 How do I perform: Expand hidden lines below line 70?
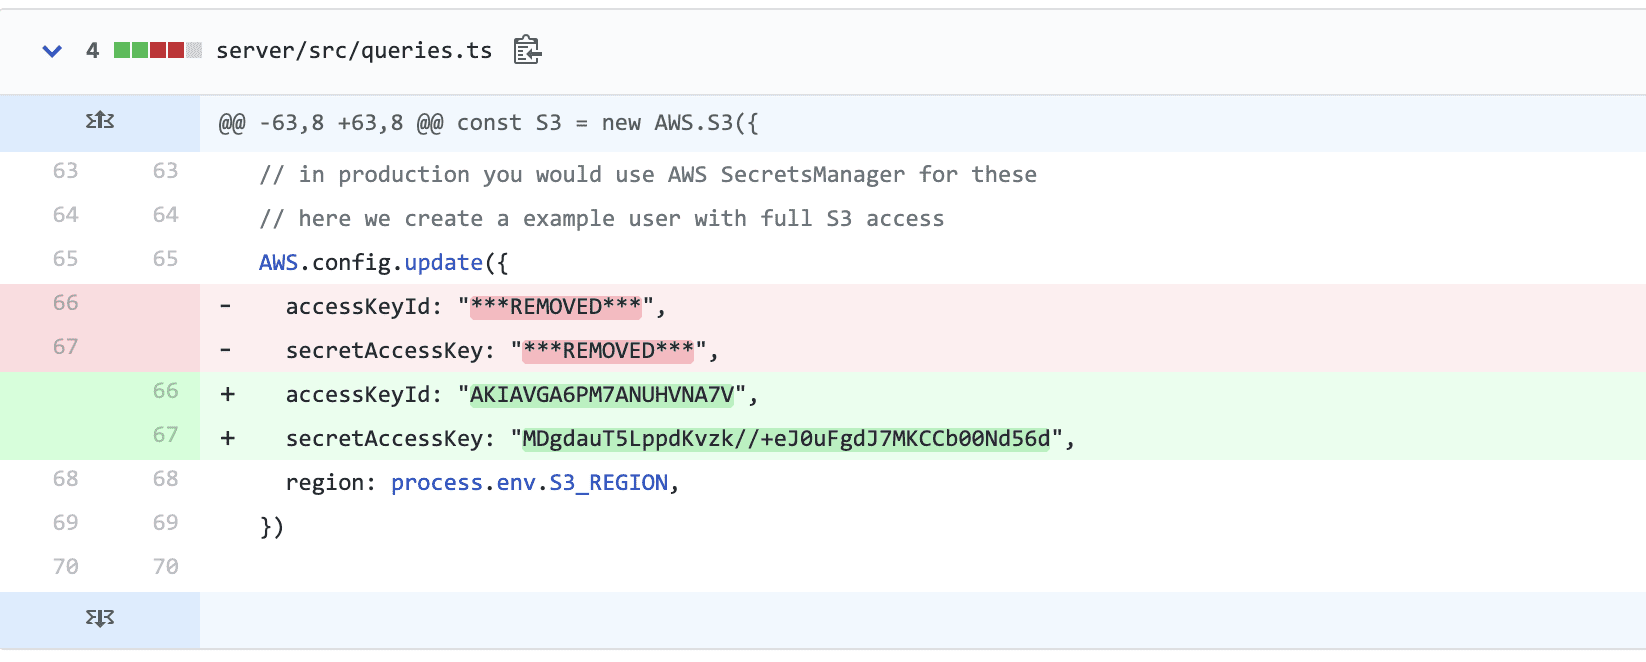100,618
